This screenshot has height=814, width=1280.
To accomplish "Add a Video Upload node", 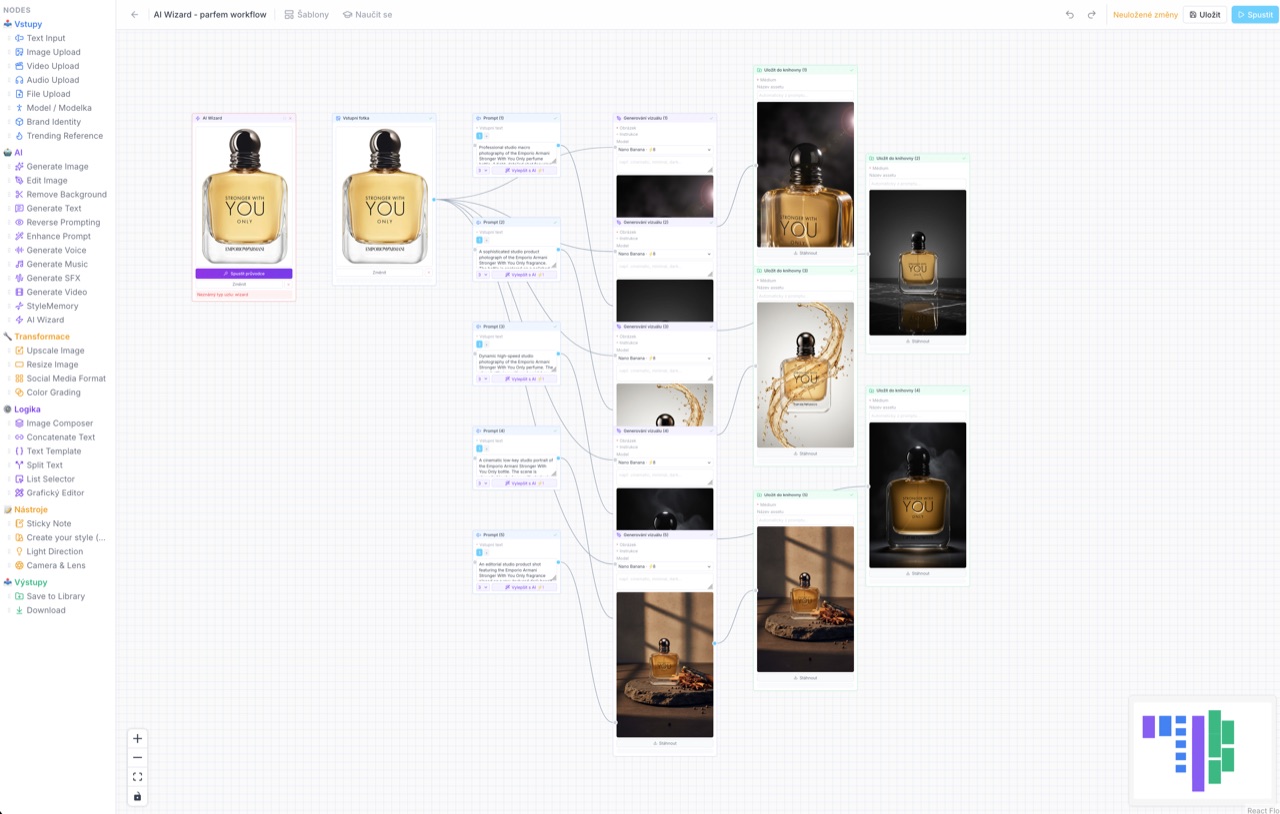I will tap(52, 66).
